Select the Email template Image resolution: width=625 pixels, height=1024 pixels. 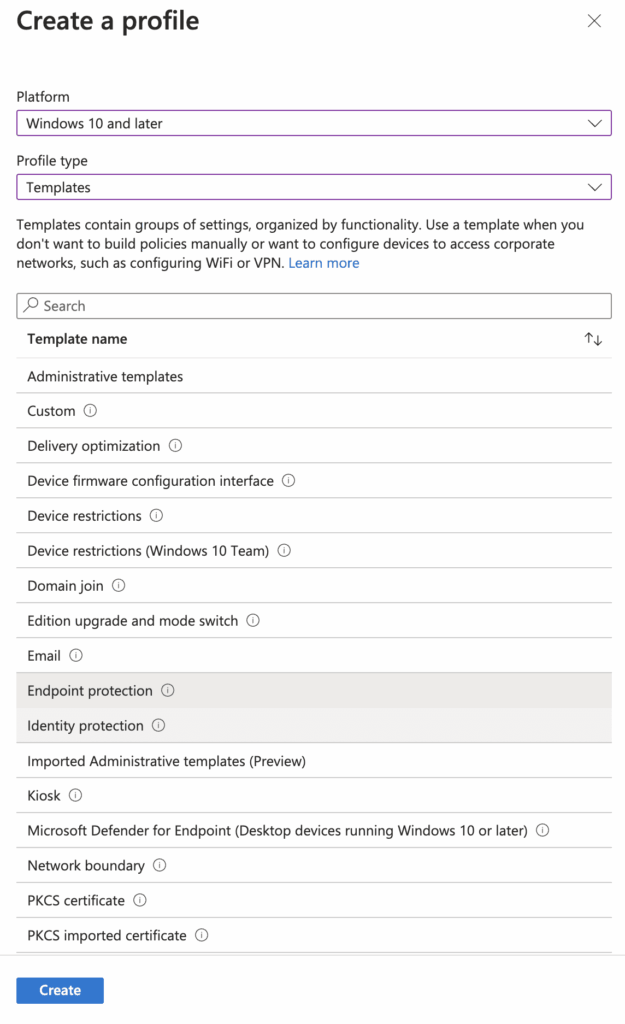[42, 655]
